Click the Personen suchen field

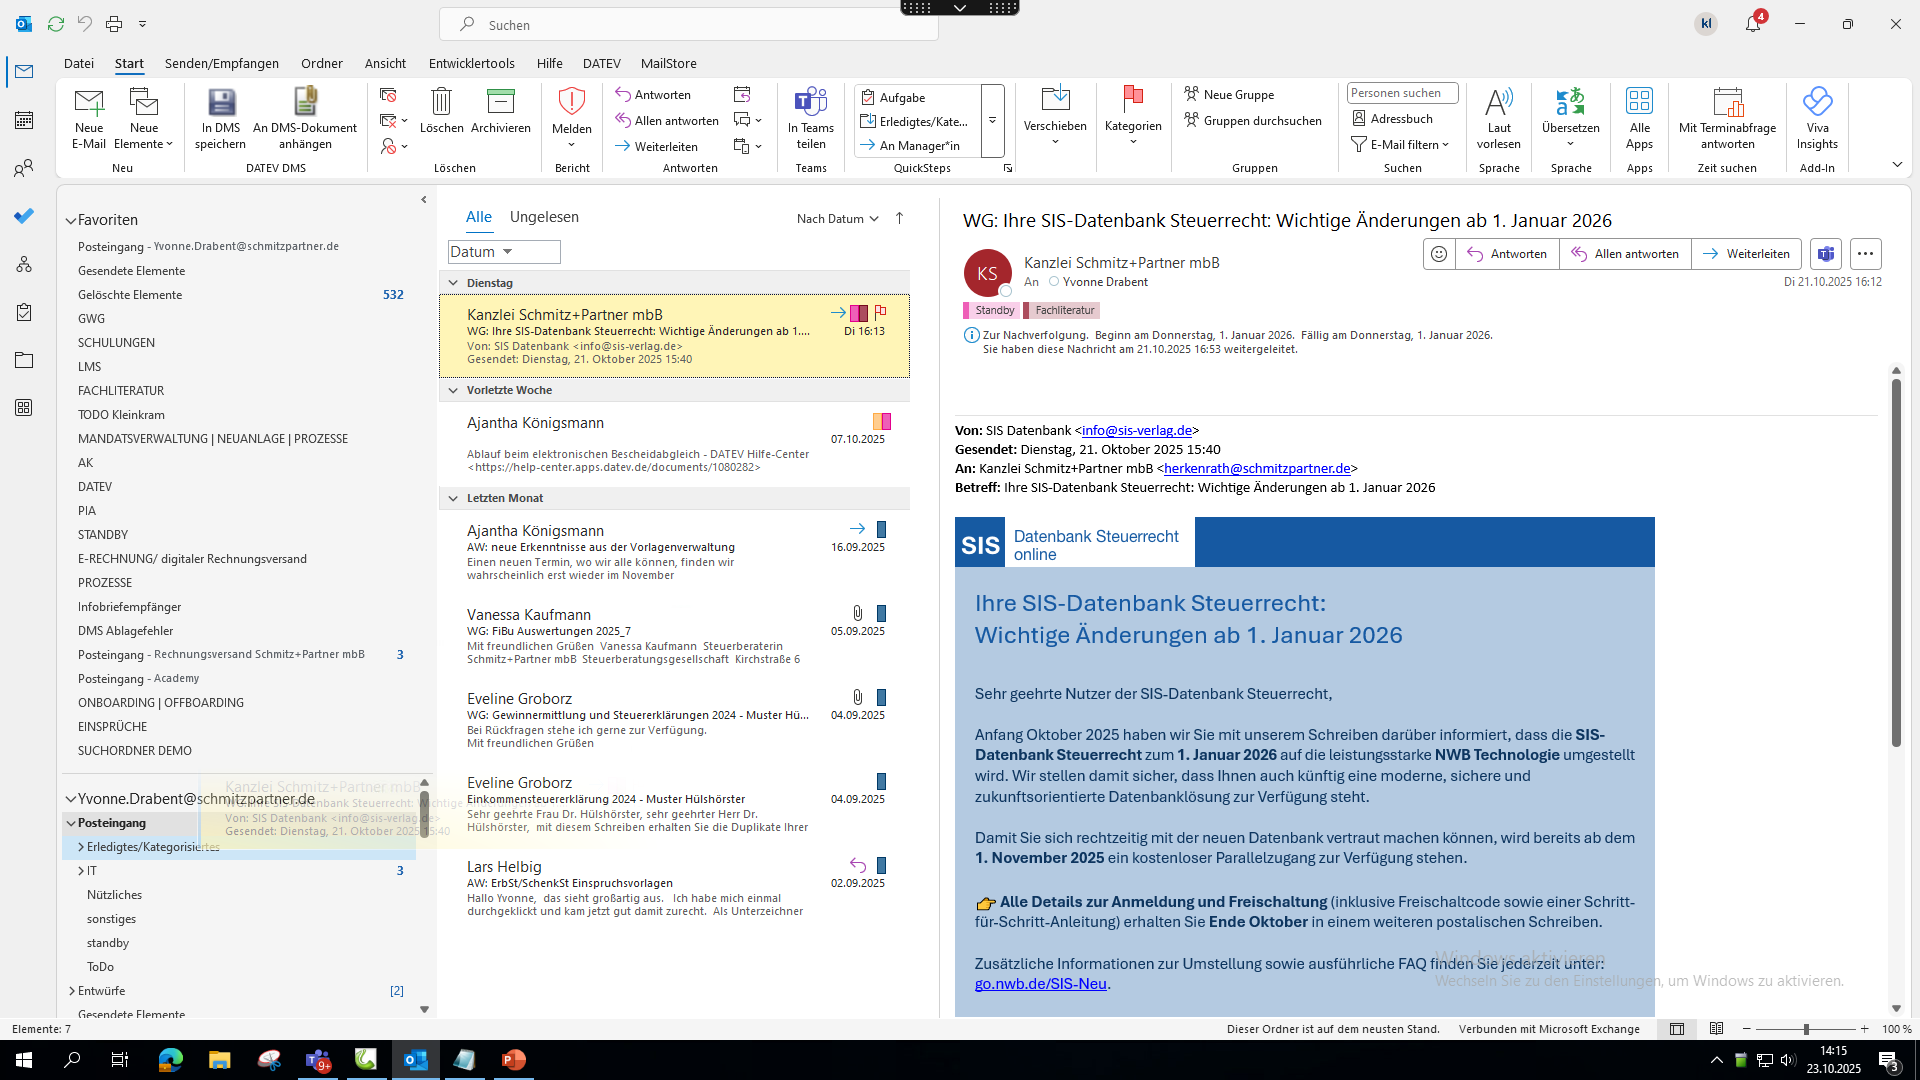click(x=1402, y=93)
